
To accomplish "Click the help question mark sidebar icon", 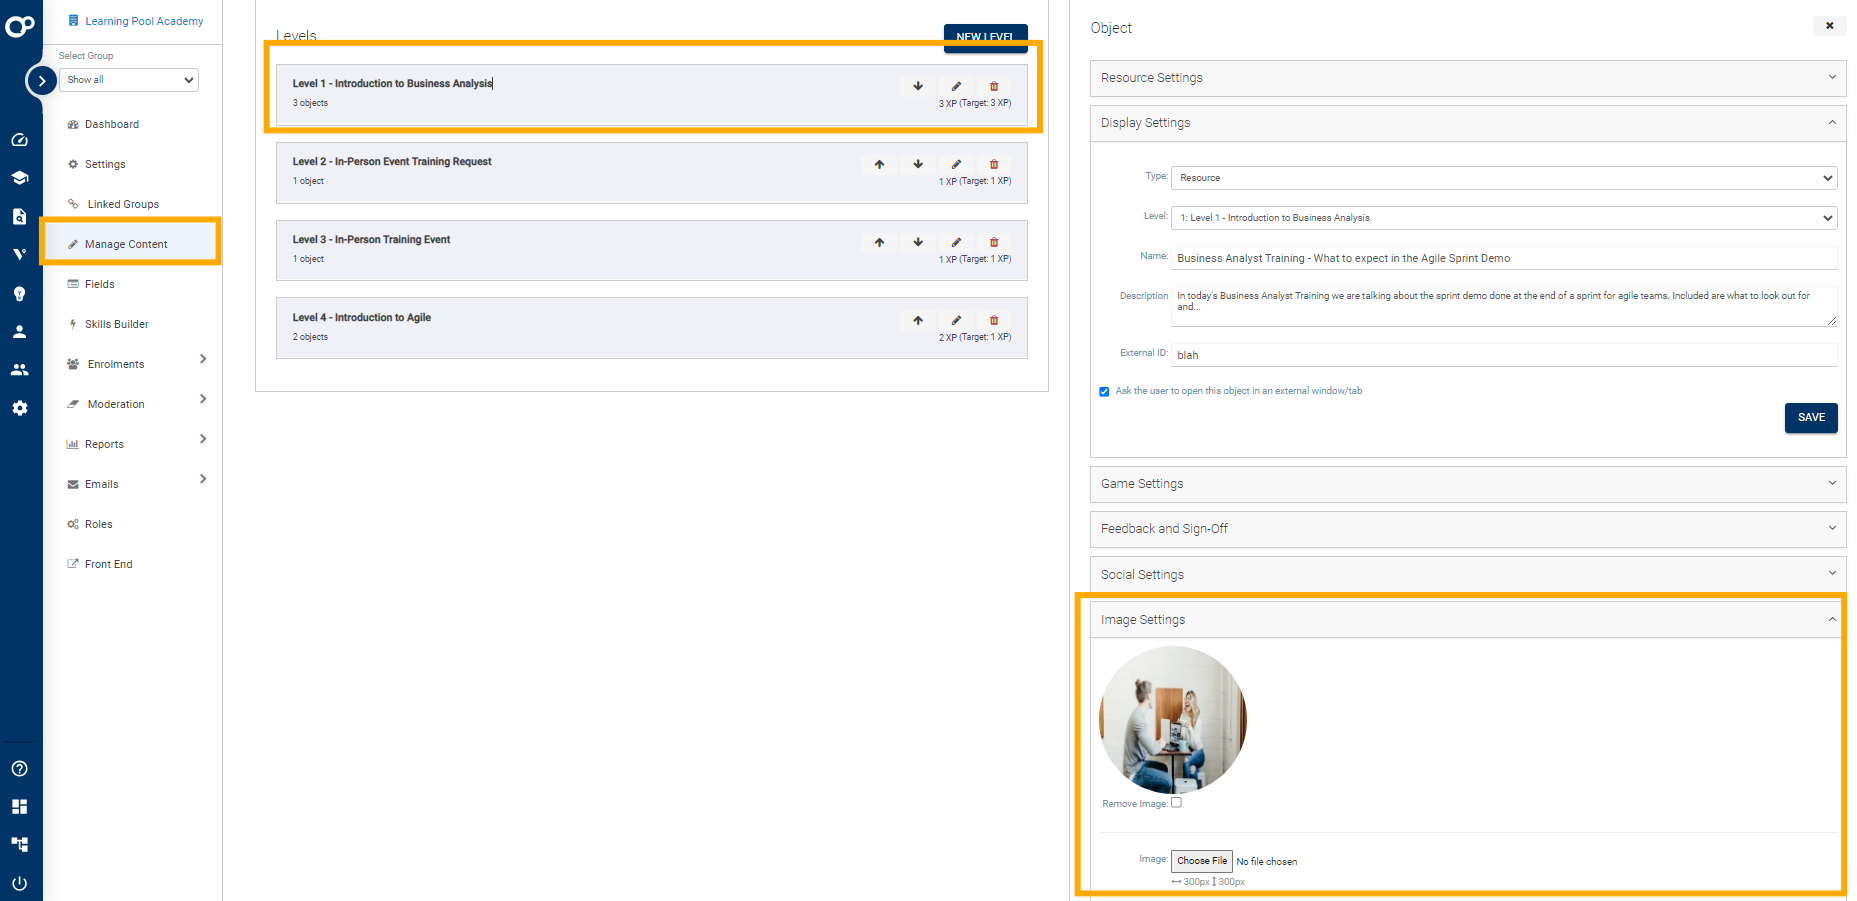I will [19, 768].
